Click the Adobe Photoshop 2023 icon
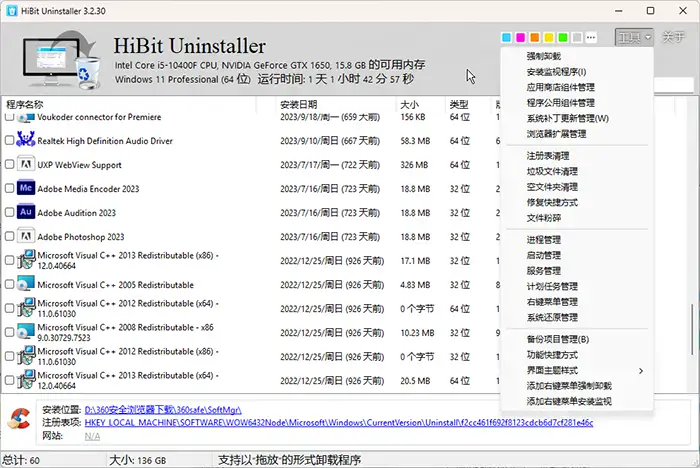This screenshot has width=700, height=468. tap(25, 236)
